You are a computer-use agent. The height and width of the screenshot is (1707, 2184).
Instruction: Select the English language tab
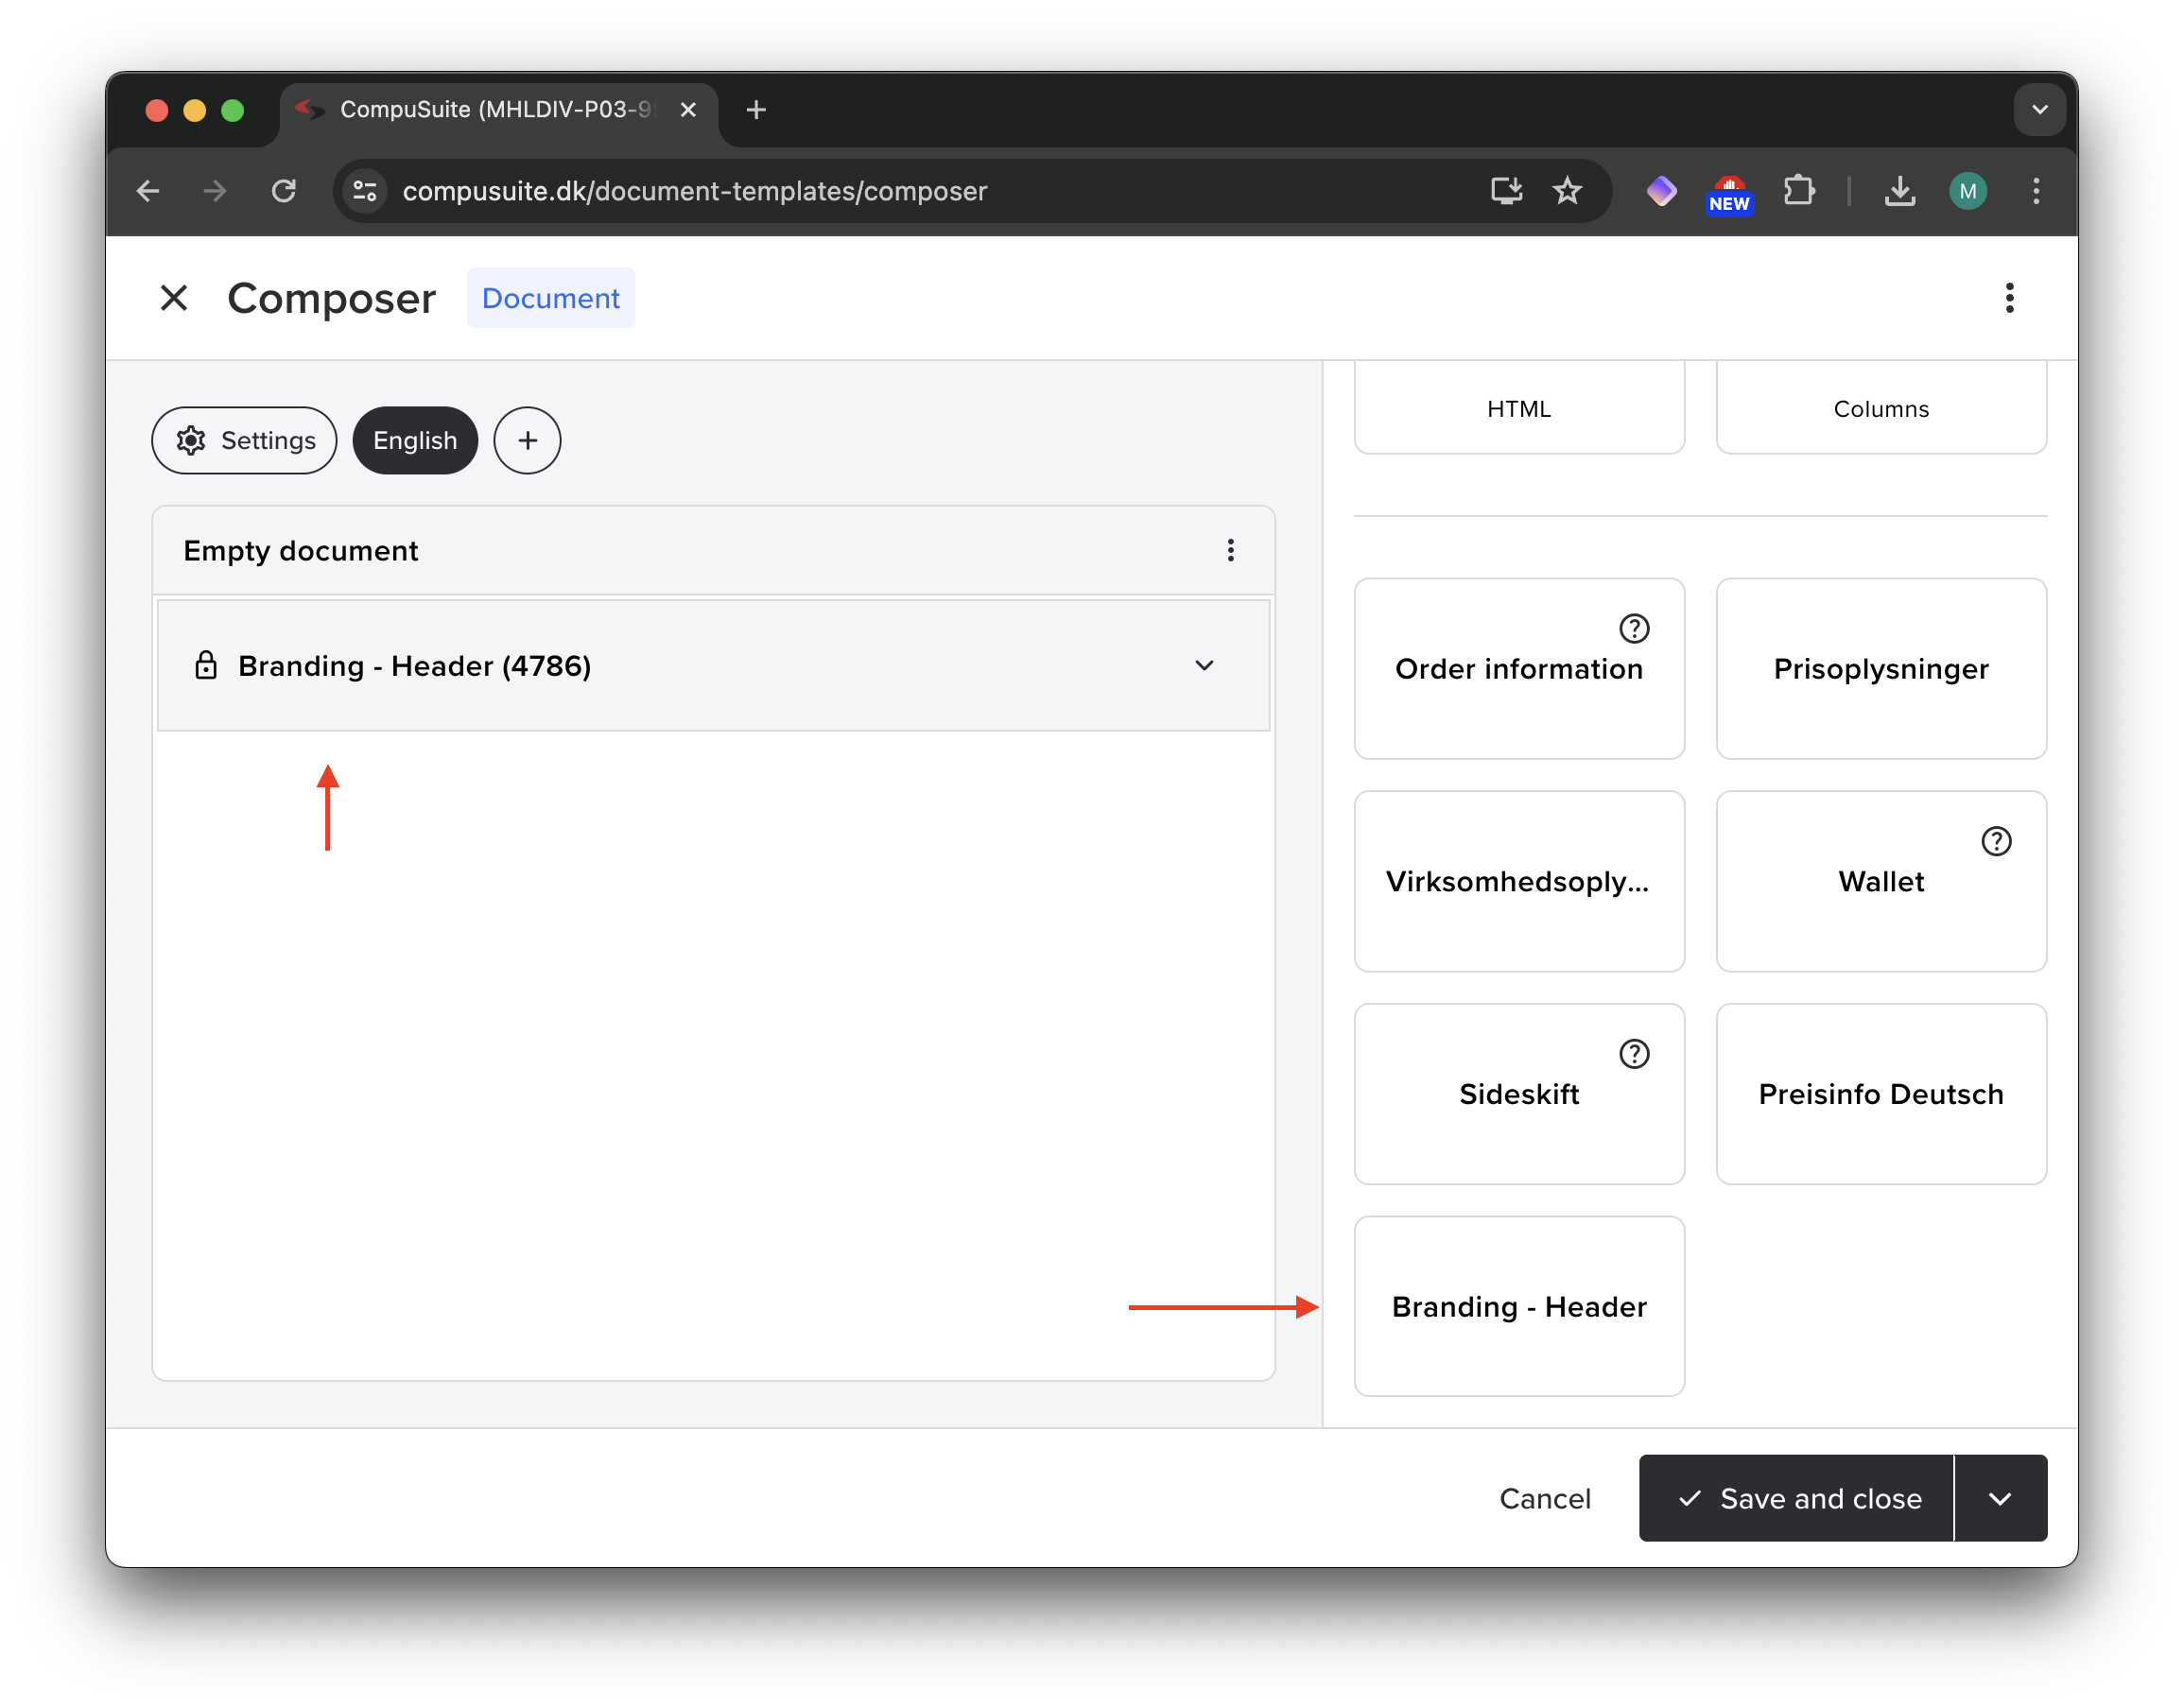tap(414, 440)
